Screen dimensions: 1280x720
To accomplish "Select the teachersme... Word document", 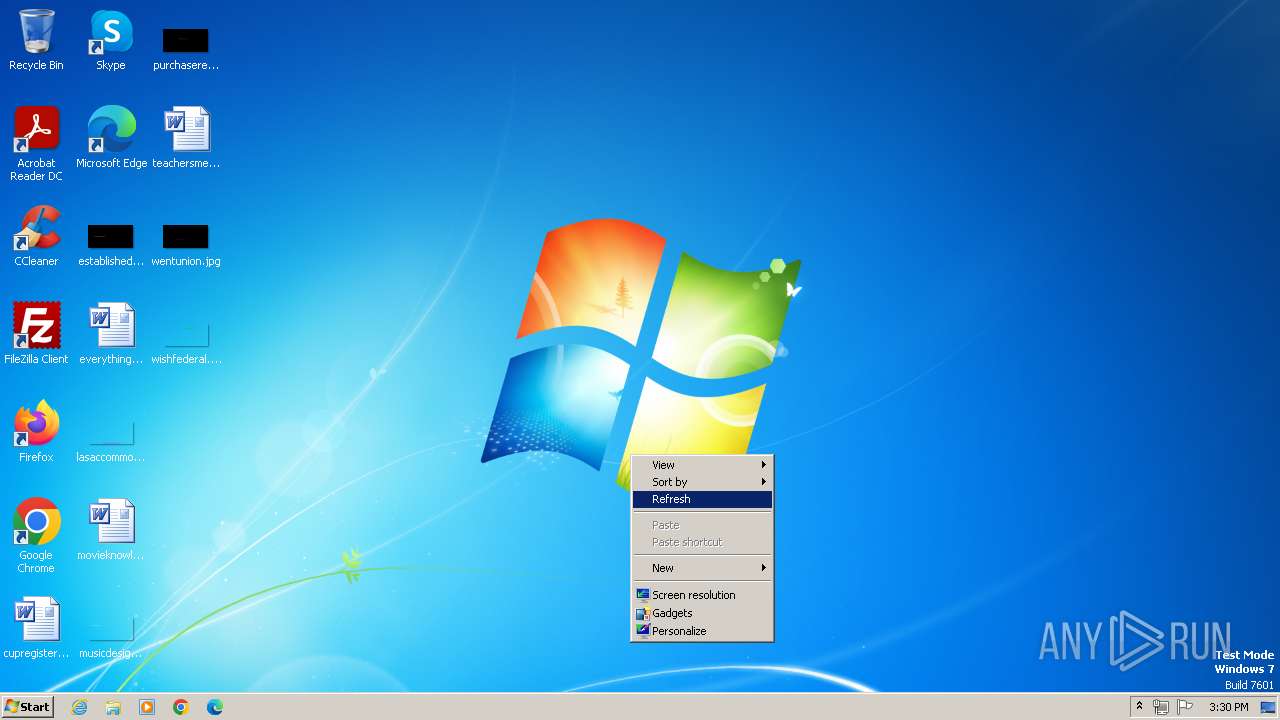I will click(x=186, y=138).
